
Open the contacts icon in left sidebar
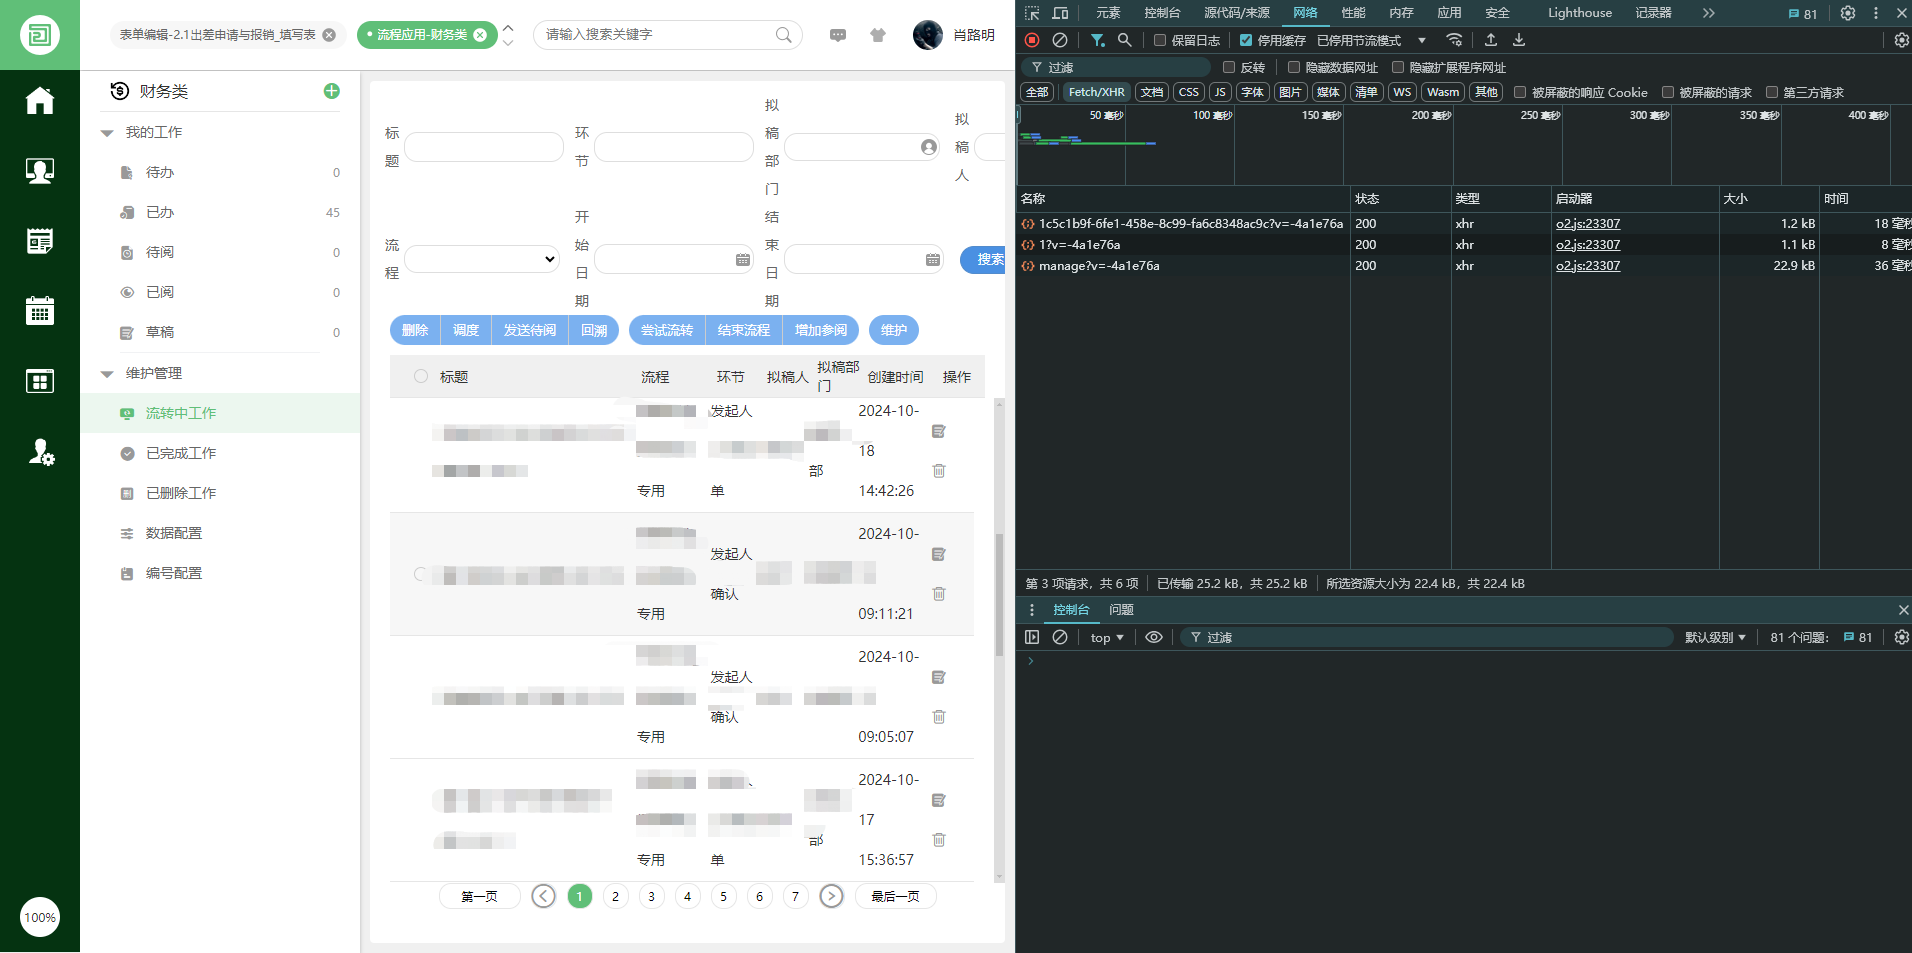point(40,171)
